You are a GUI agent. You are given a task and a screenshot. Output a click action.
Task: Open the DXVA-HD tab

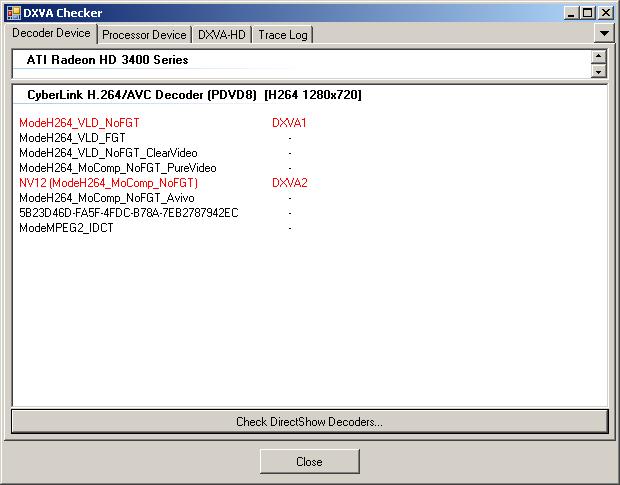[x=222, y=35]
